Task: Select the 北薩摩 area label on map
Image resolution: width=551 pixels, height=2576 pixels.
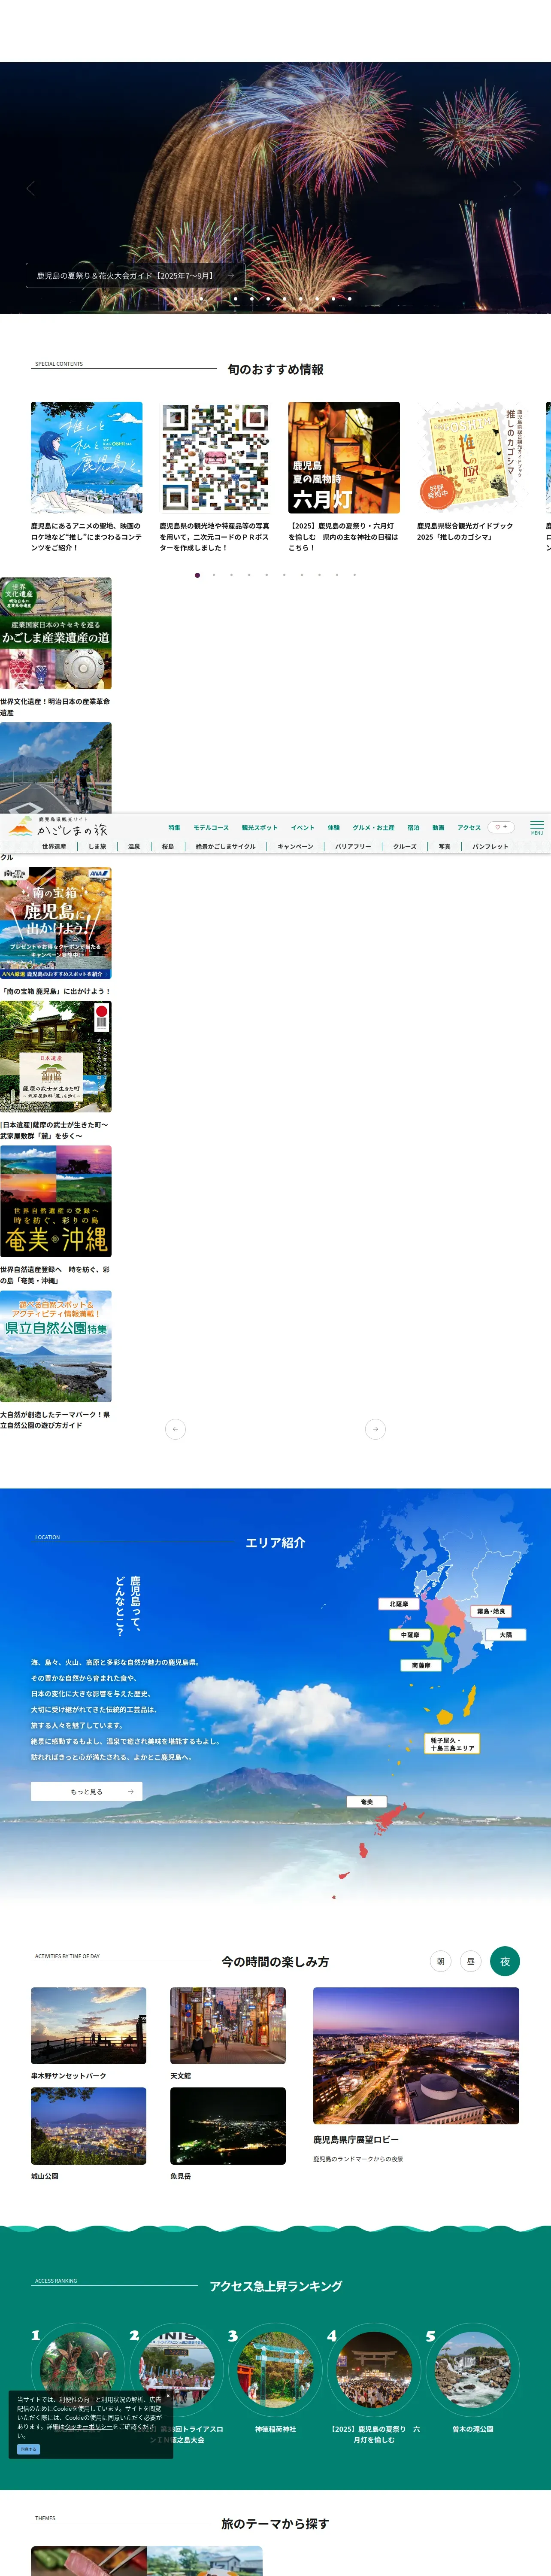Action: point(399,1604)
